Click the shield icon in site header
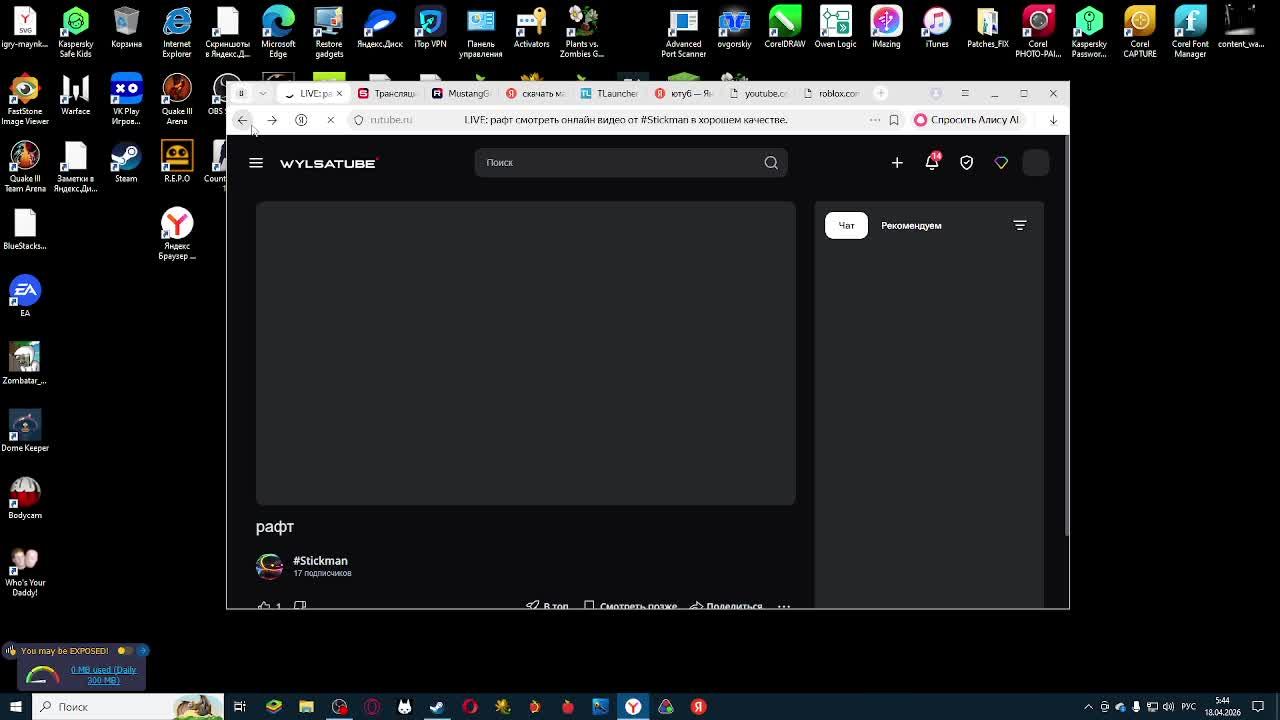Image resolution: width=1280 pixels, height=720 pixels. 966,163
